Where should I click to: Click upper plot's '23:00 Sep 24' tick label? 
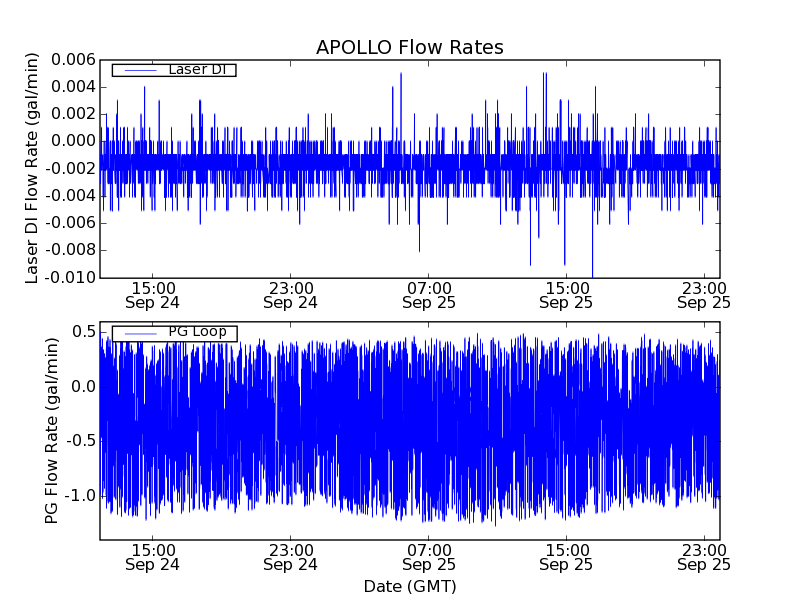click(290, 293)
